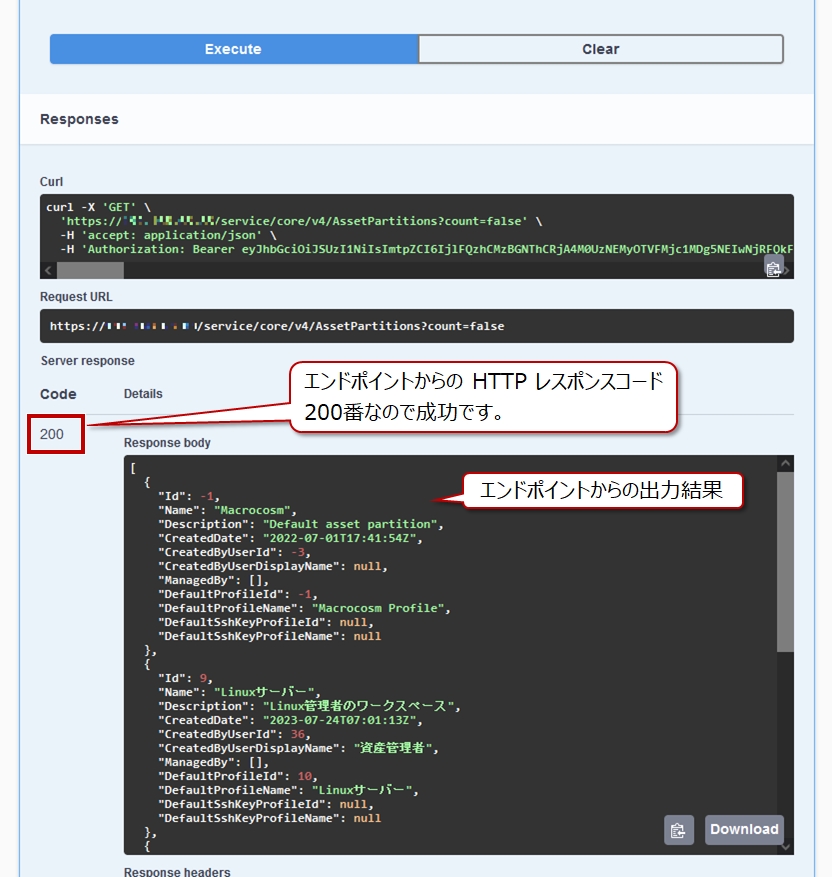Click the "Macrocosm Profile" value
The width and height of the screenshot is (832, 877).
pyautogui.click(x=378, y=609)
